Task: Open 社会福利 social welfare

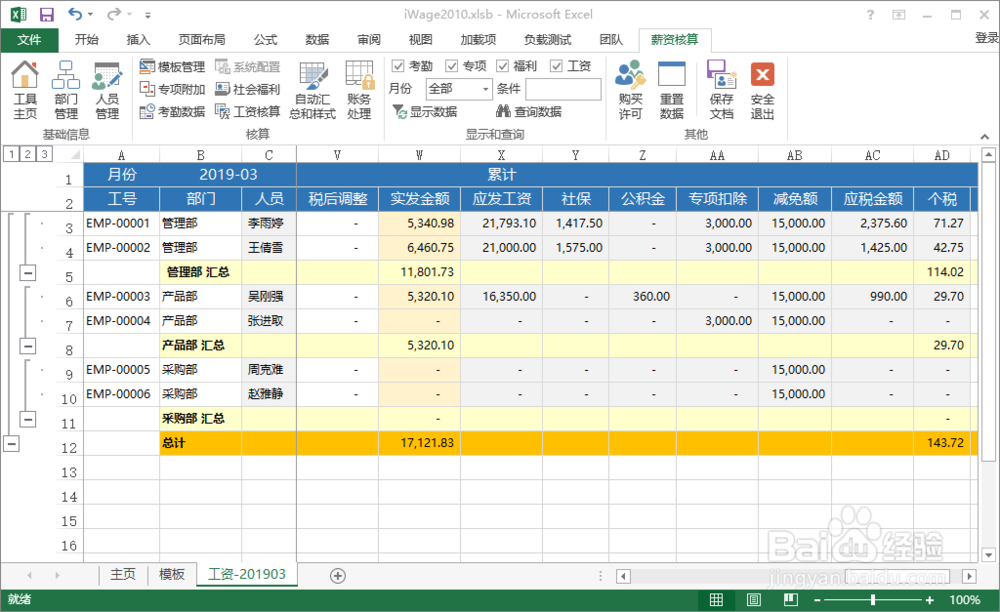Action: (x=248, y=89)
